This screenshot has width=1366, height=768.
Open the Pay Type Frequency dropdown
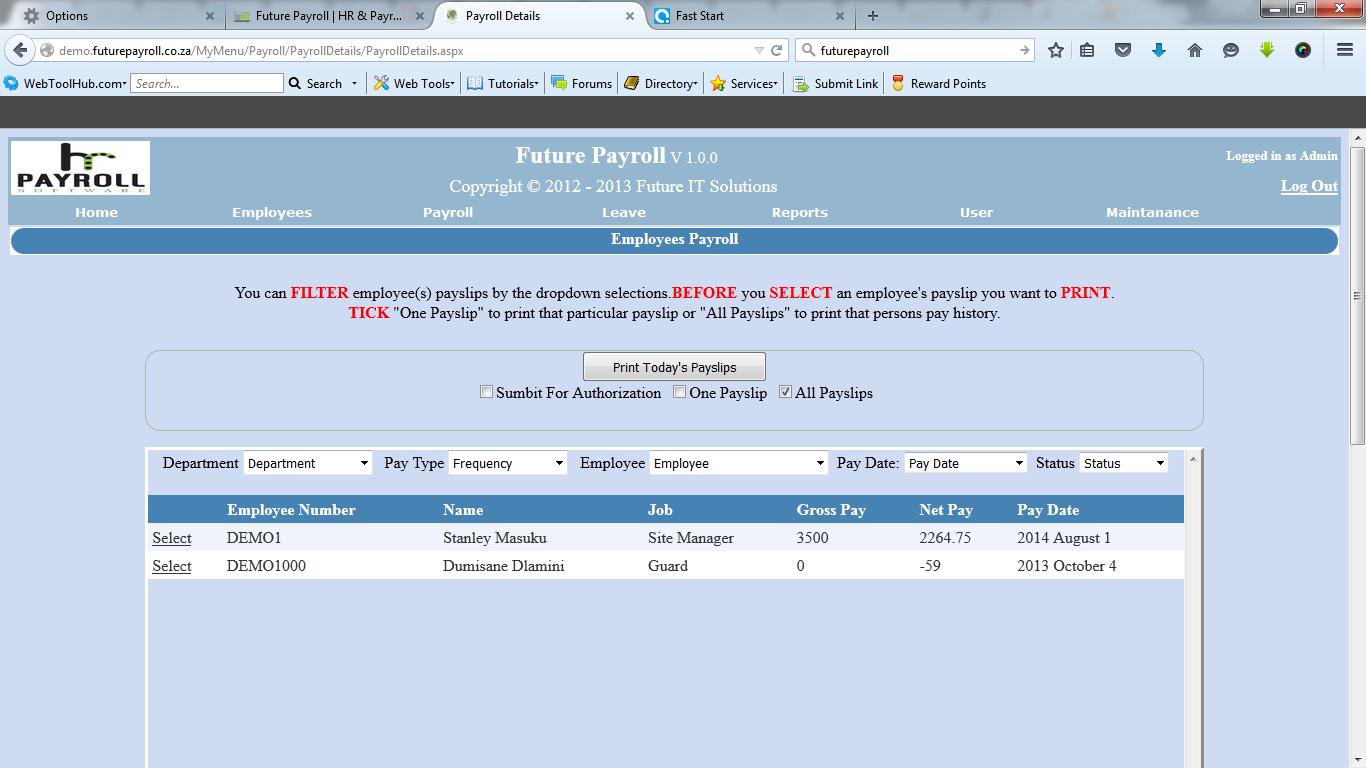(x=507, y=463)
